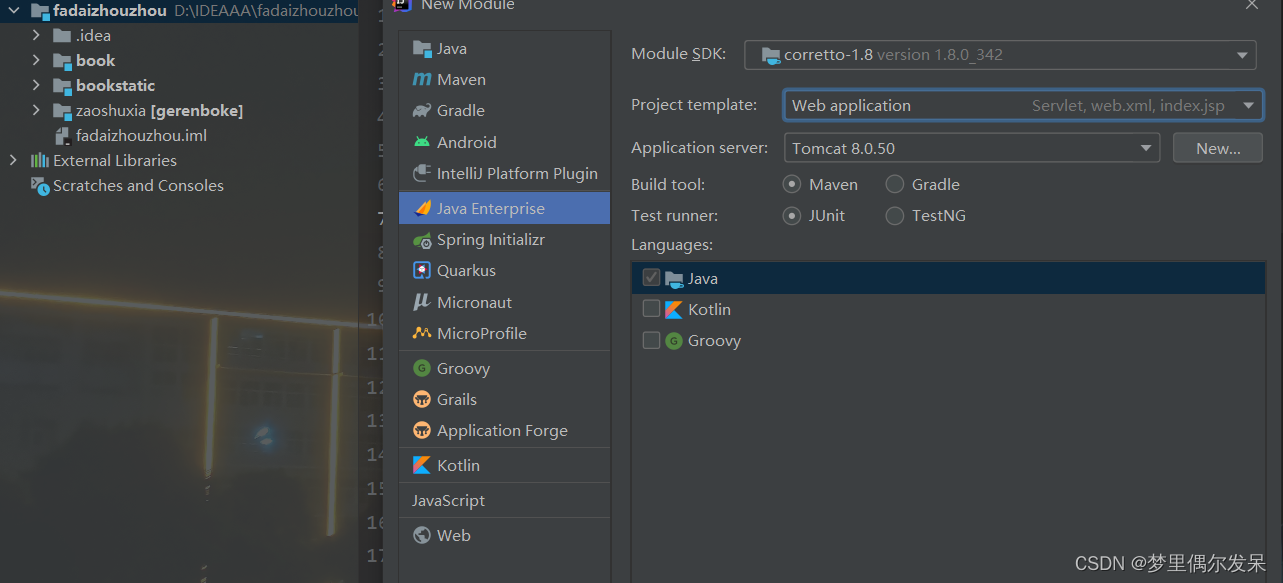Image resolution: width=1283 pixels, height=583 pixels.
Task: Expand the book module
Action: [37, 60]
